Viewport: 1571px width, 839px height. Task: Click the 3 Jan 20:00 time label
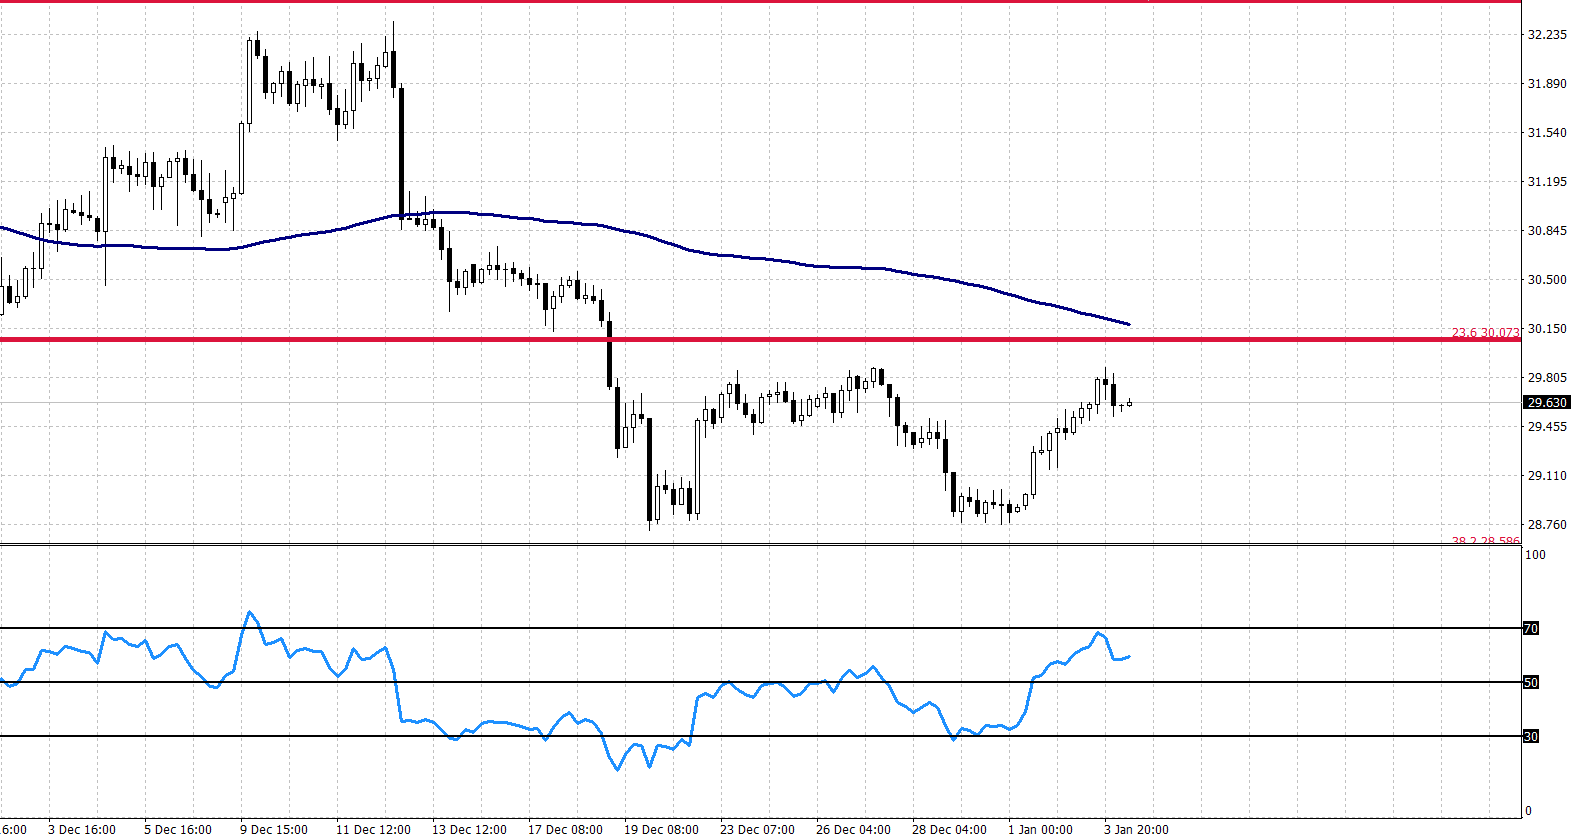tap(1136, 829)
